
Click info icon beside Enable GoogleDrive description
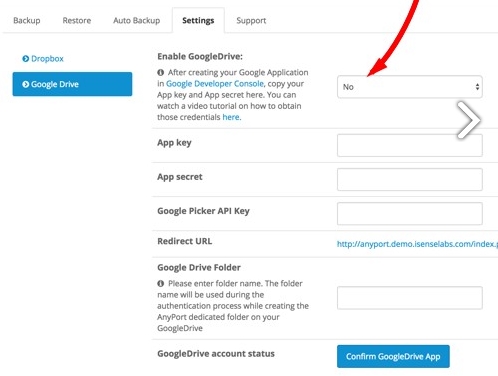(x=161, y=72)
